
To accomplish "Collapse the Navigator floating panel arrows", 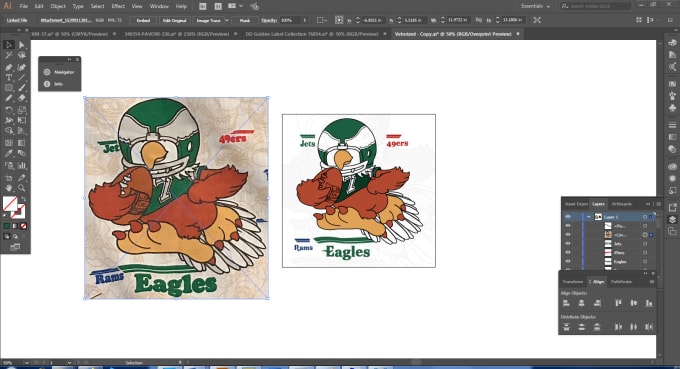I will 69,59.
